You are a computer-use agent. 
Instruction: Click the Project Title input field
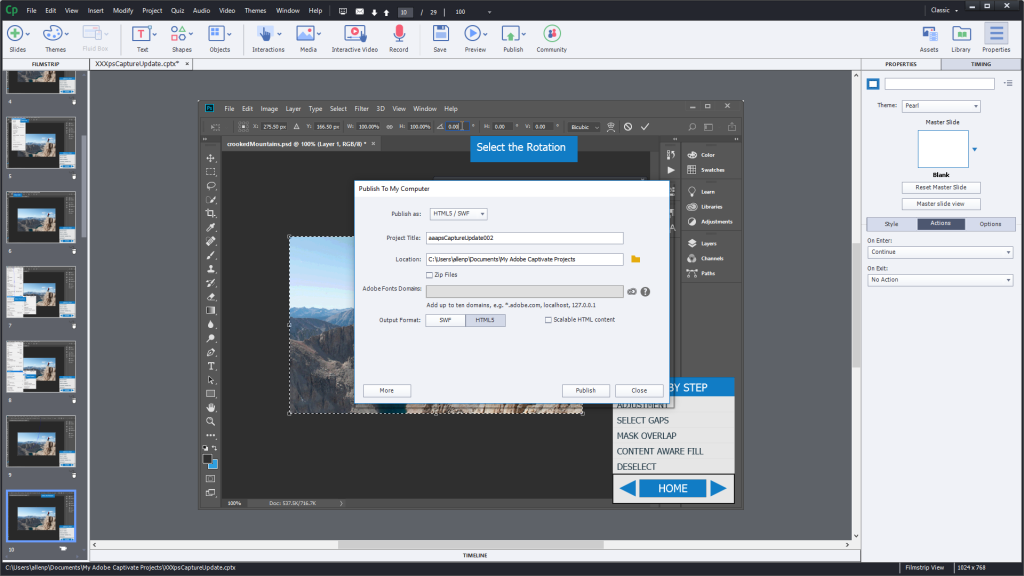coord(524,238)
